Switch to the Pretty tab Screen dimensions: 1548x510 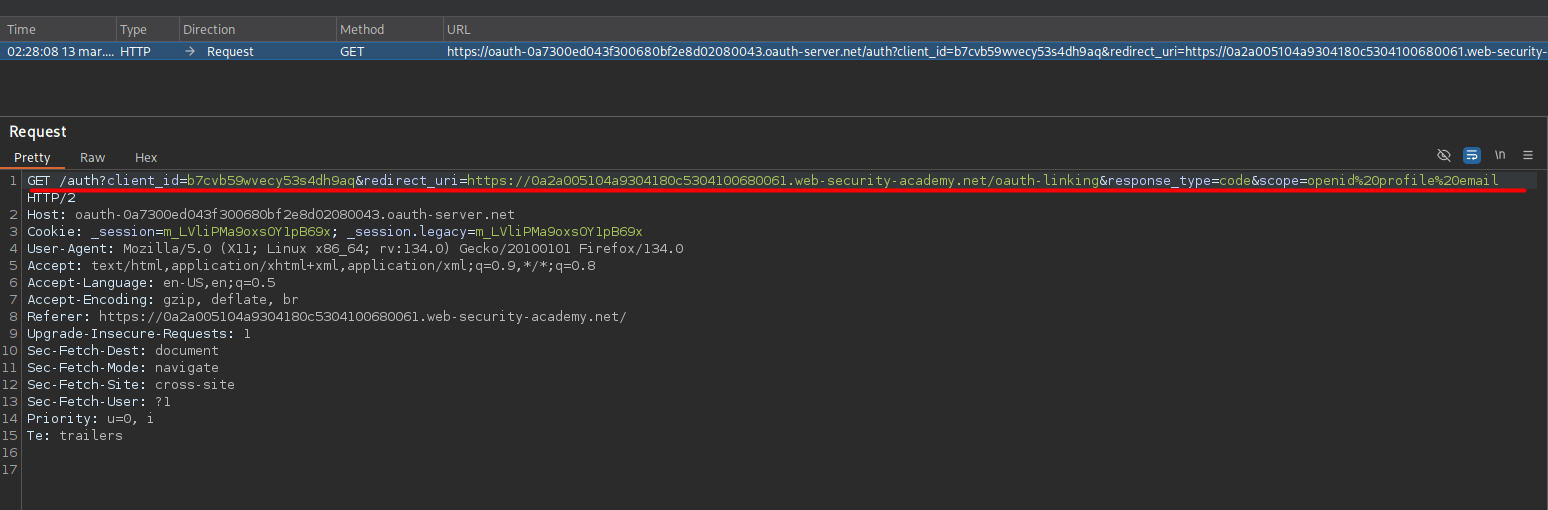coord(32,158)
